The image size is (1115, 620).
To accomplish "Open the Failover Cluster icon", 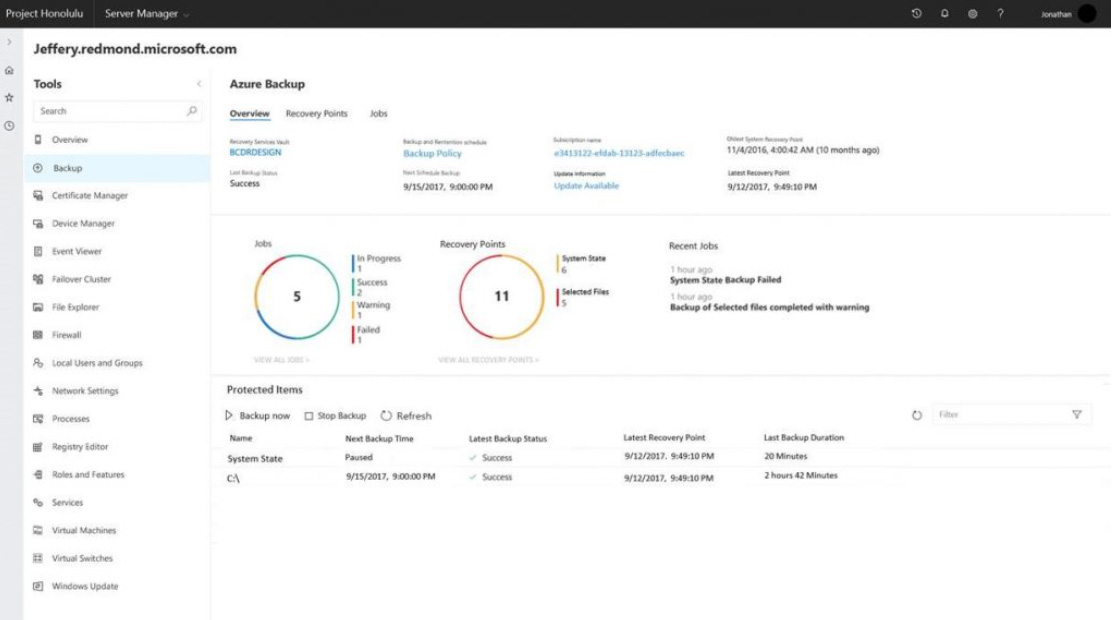I will (38, 279).
